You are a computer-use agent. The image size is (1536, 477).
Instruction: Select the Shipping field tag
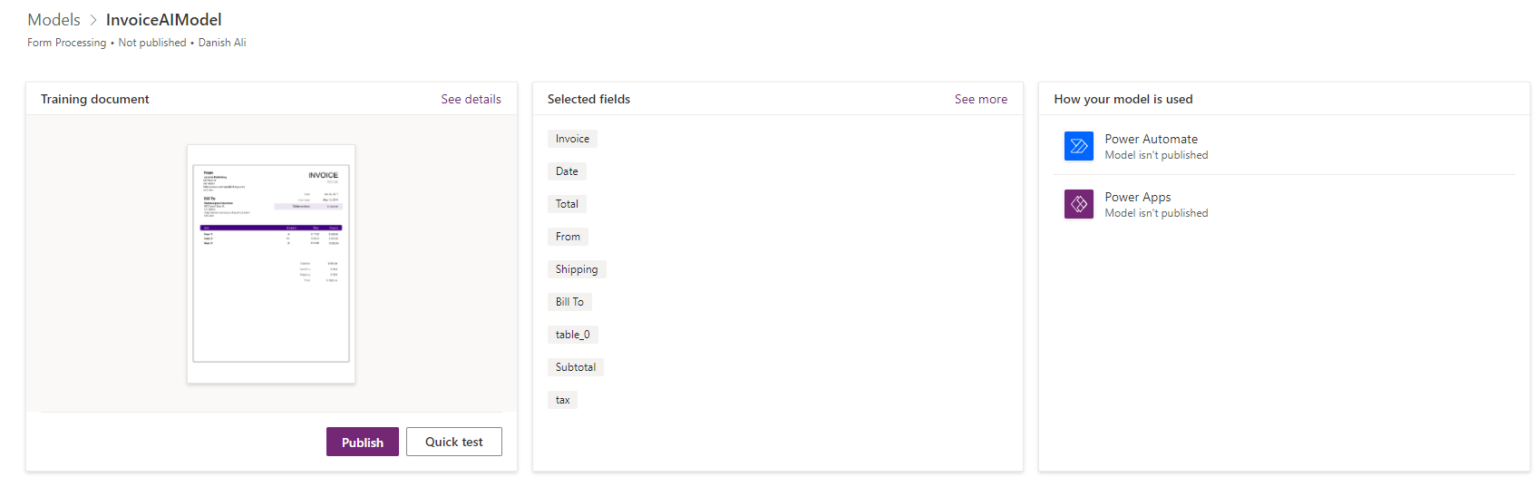(577, 269)
